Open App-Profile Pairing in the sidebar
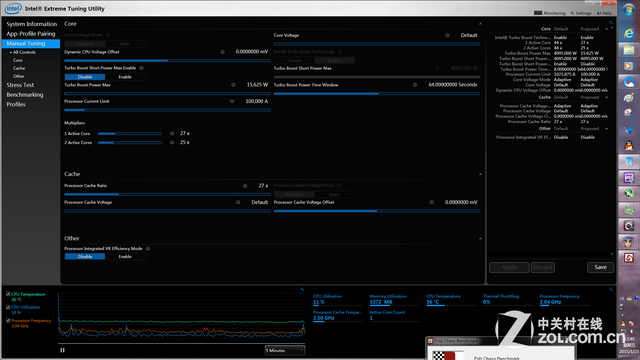This screenshot has width=640, height=360. [31, 34]
